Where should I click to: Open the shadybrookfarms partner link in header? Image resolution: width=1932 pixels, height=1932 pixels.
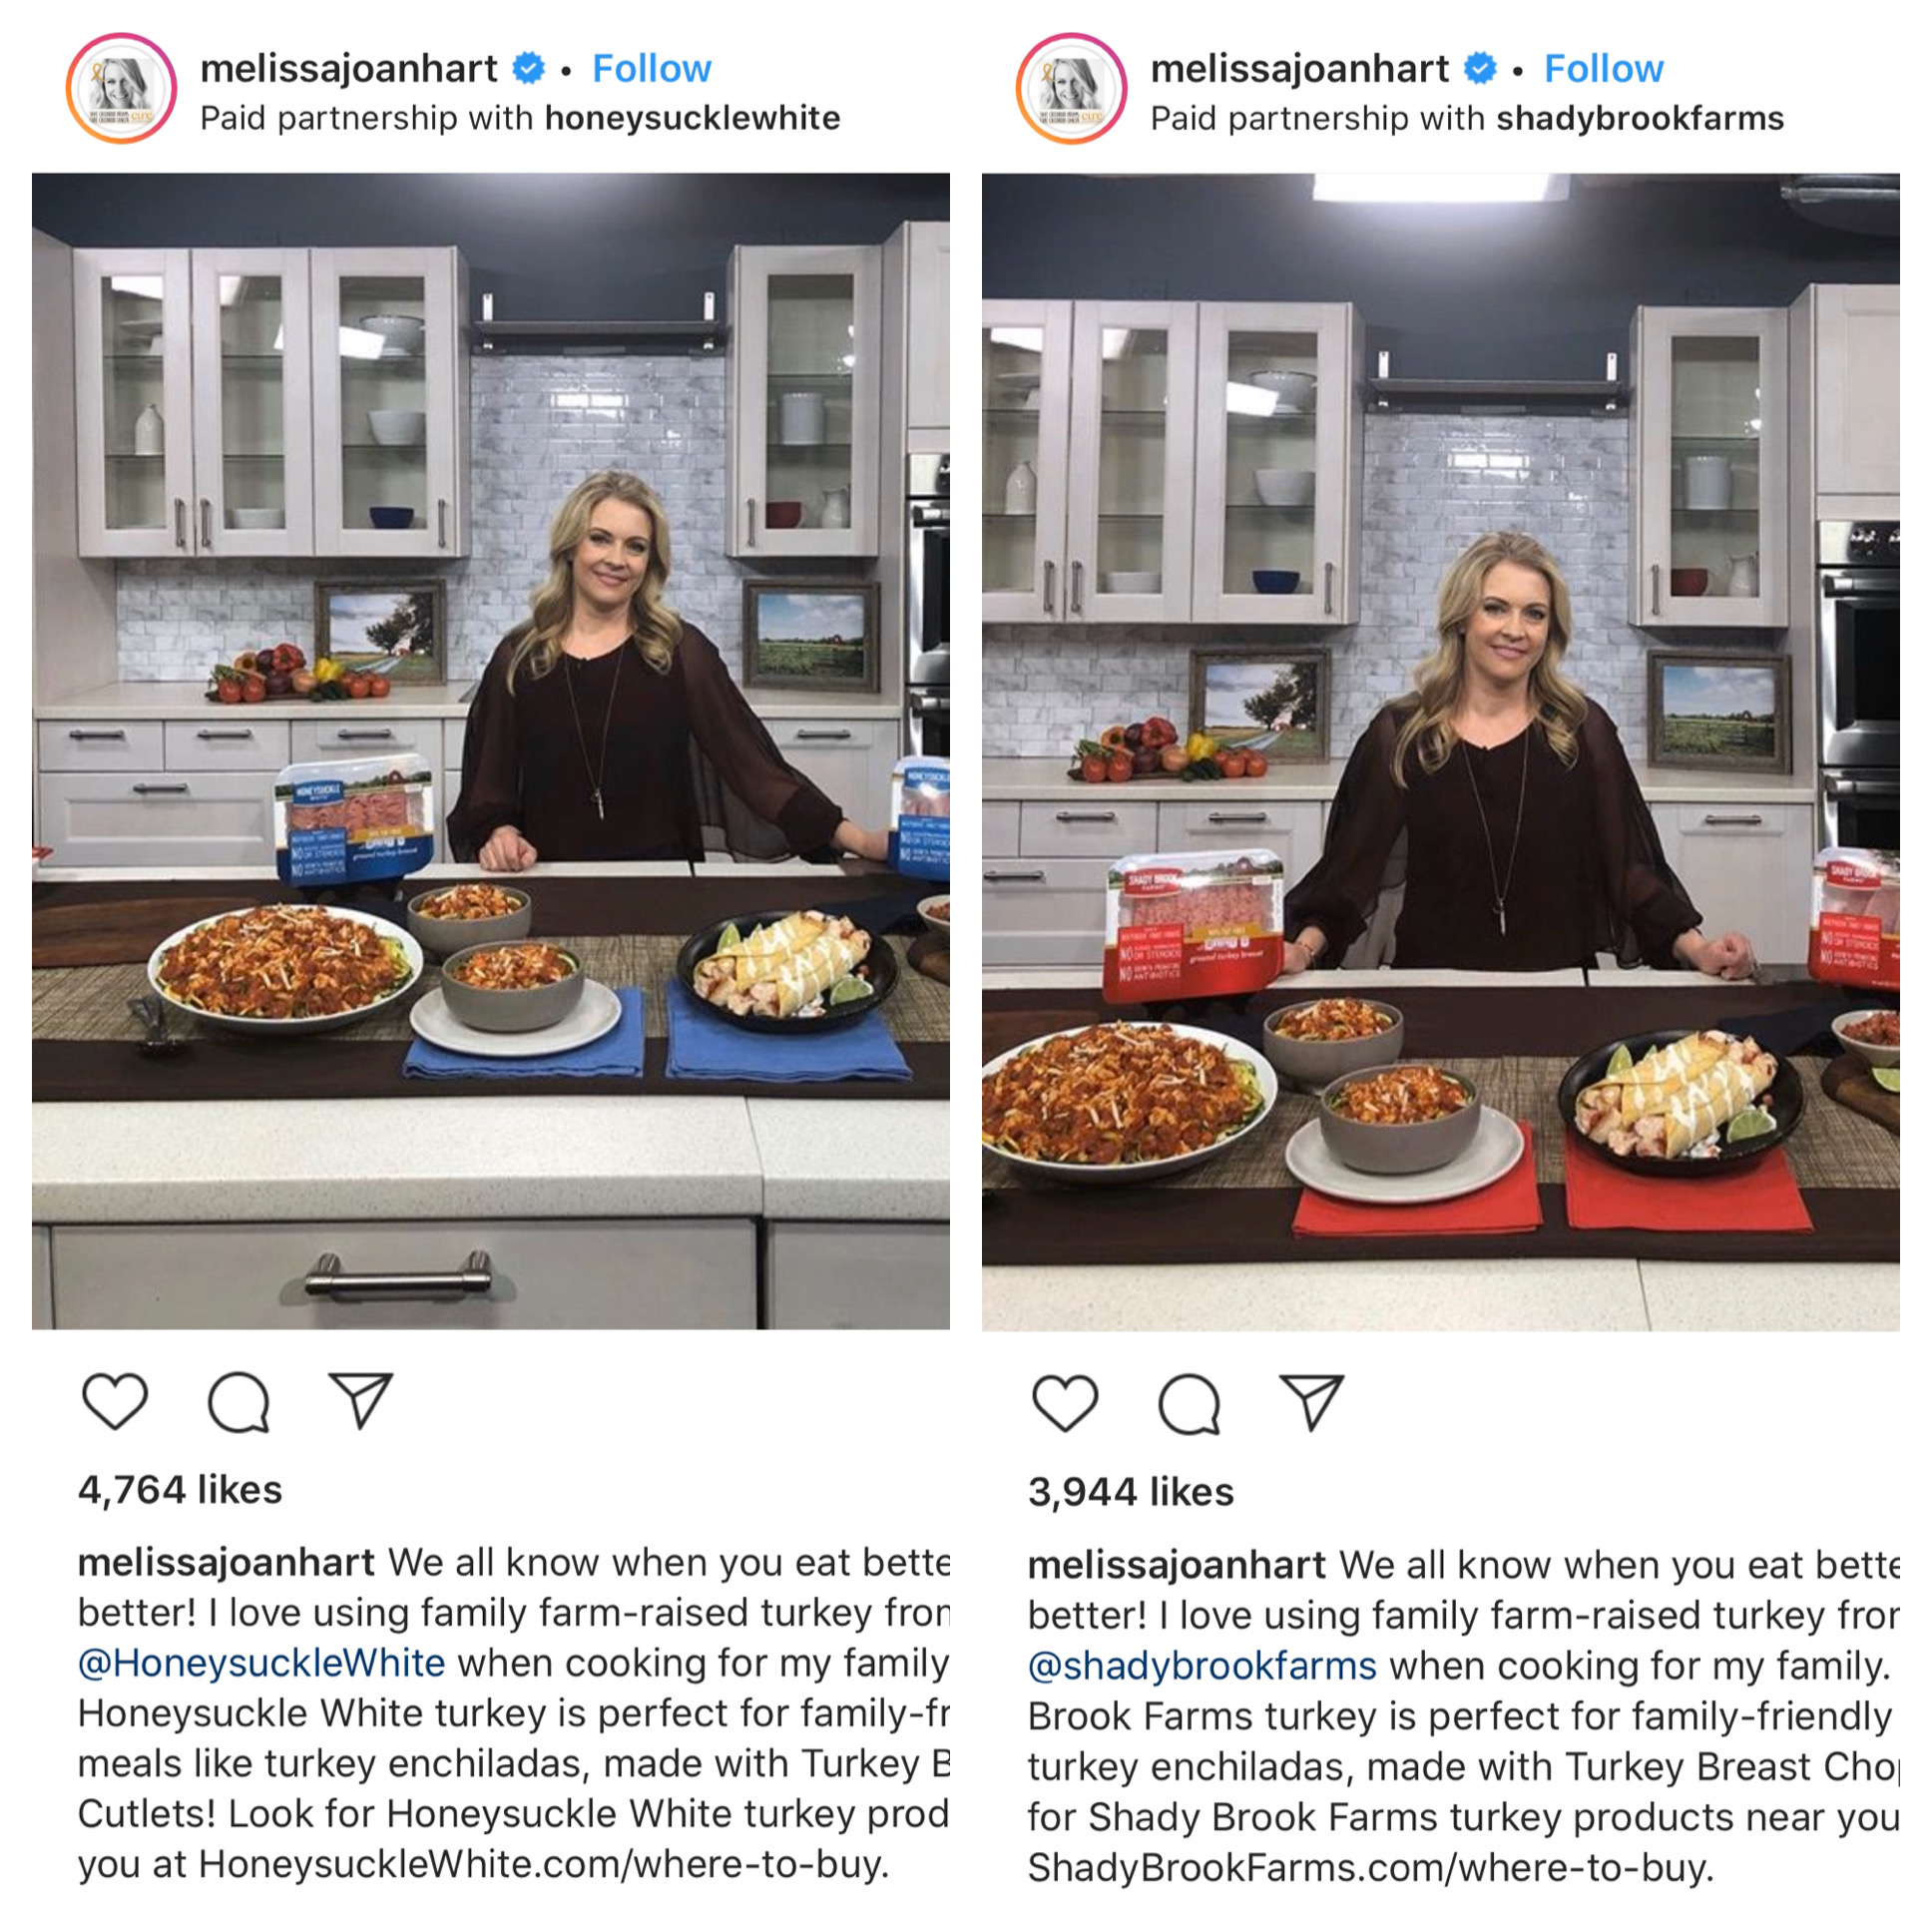(x=1640, y=118)
